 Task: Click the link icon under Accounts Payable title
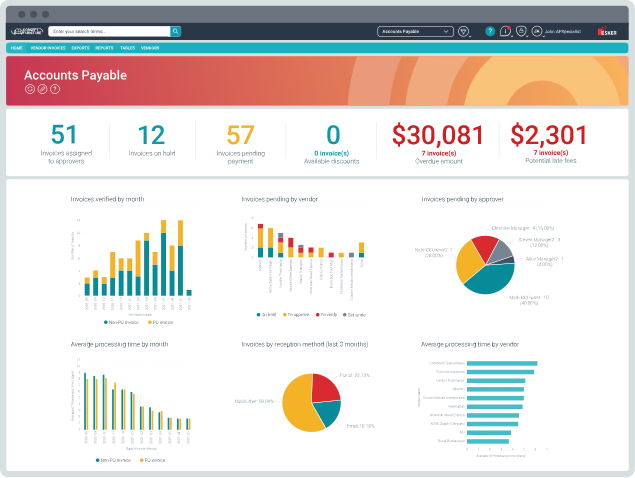(x=42, y=89)
